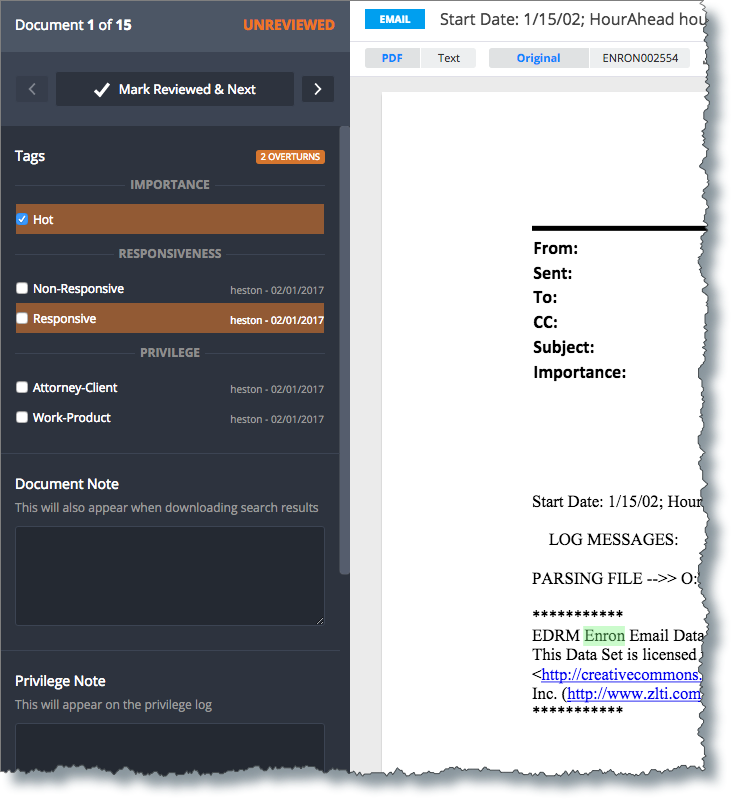Click the 'LOG MESSAGES:' line

pyautogui.click(x=613, y=540)
